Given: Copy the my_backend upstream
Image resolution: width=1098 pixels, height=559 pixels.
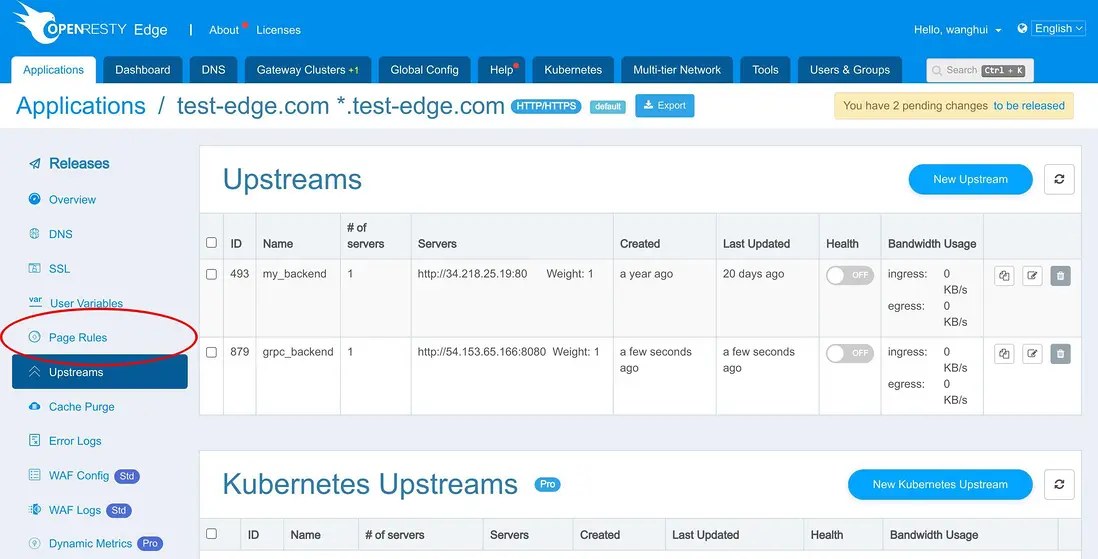Looking at the screenshot, I should tap(1004, 275).
